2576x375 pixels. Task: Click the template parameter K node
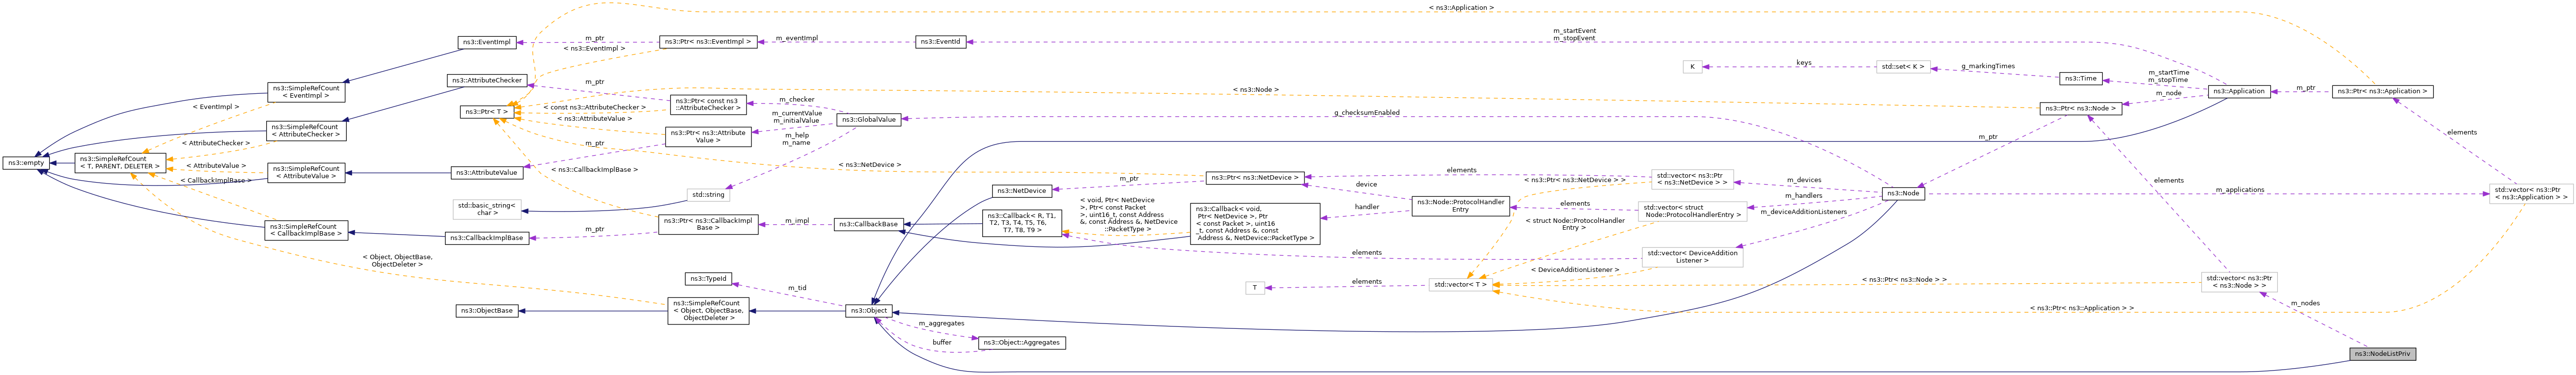pyautogui.click(x=1692, y=67)
